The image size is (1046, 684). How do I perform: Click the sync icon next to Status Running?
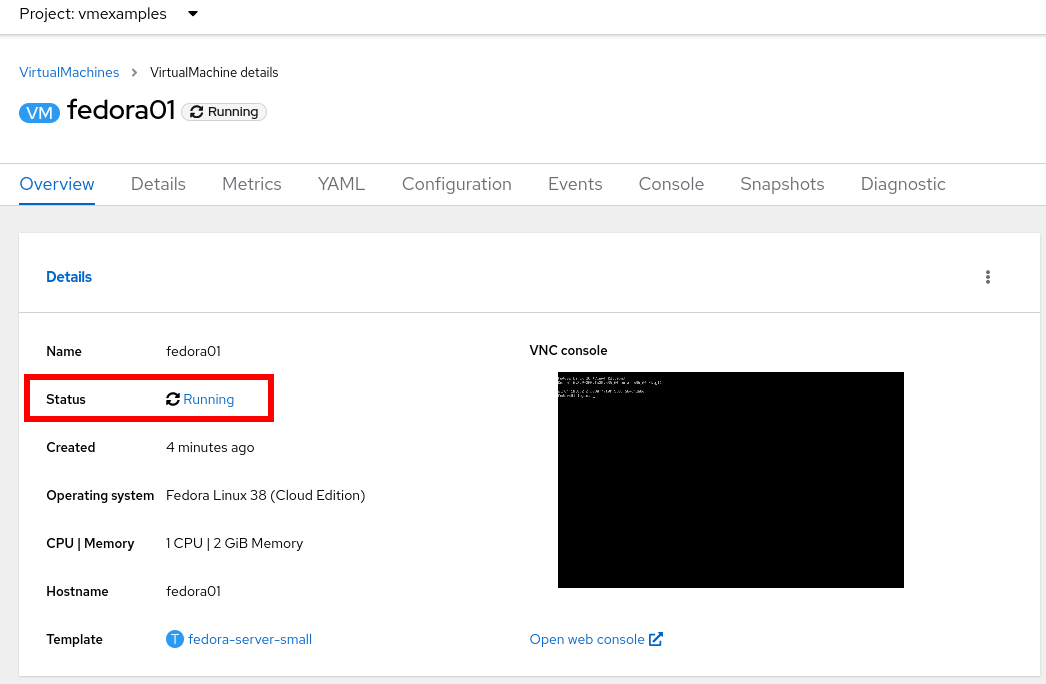click(x=172, y=398)
